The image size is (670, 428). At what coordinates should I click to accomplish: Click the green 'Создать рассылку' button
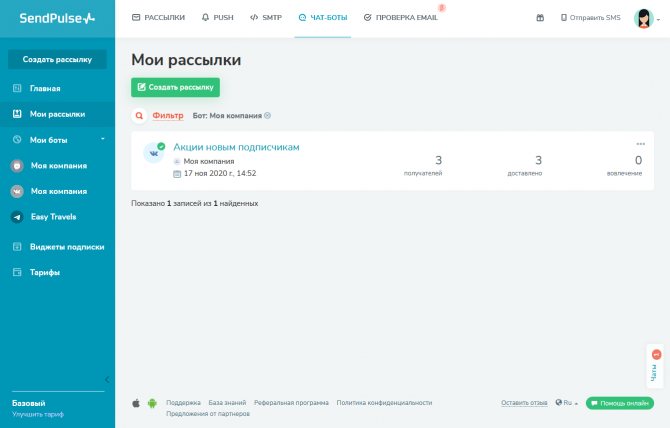click(x=175, y=87)
